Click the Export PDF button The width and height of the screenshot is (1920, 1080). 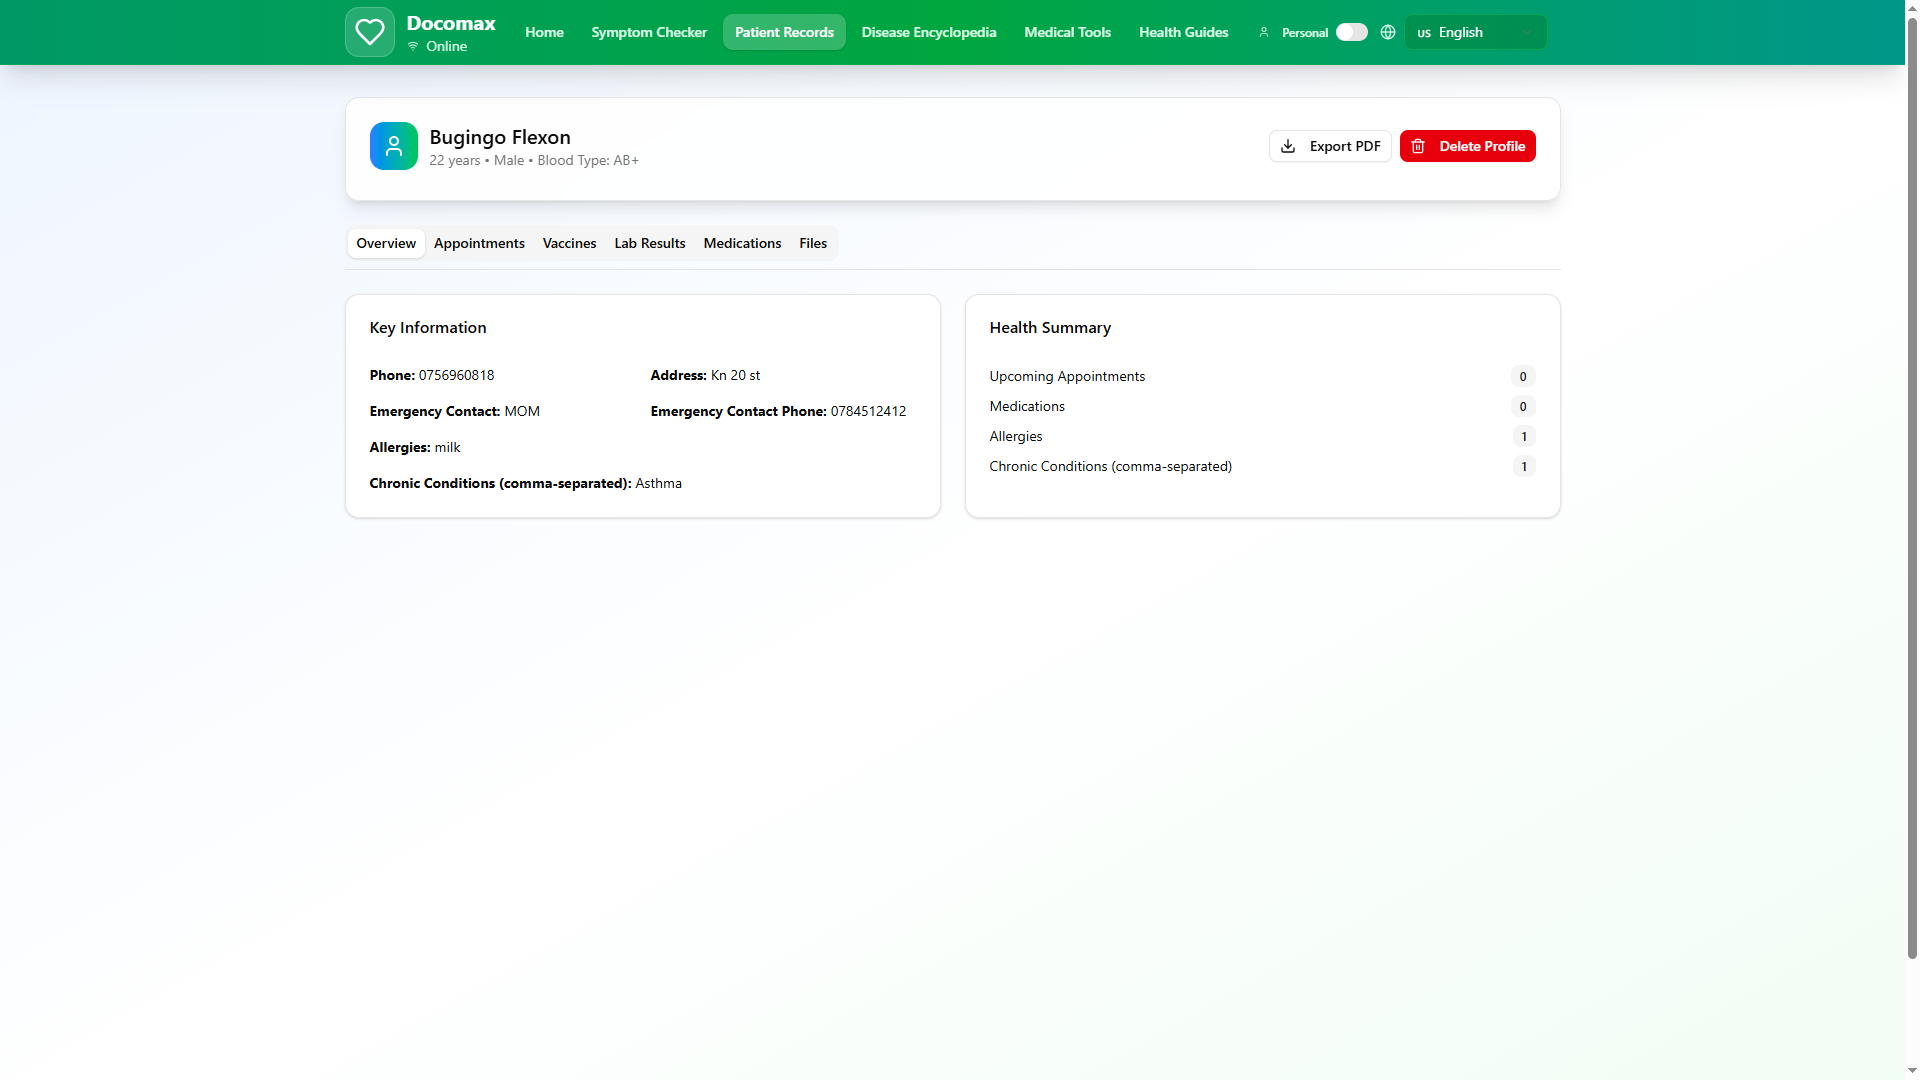pos(1330,146)
